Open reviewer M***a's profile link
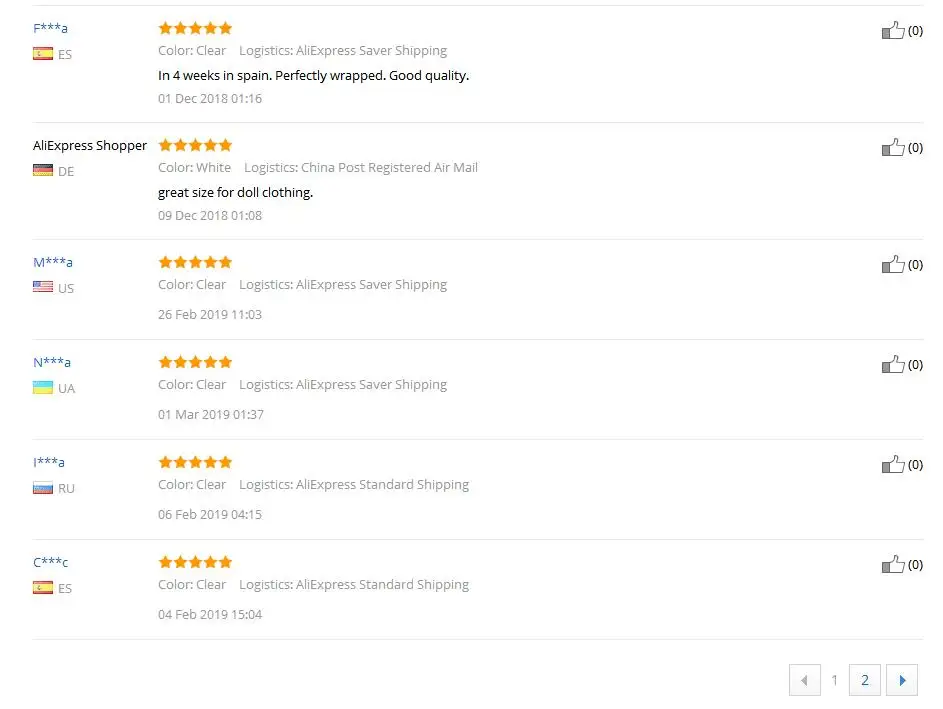This screenshot has height=709, width=943. (x=53, y=262)
